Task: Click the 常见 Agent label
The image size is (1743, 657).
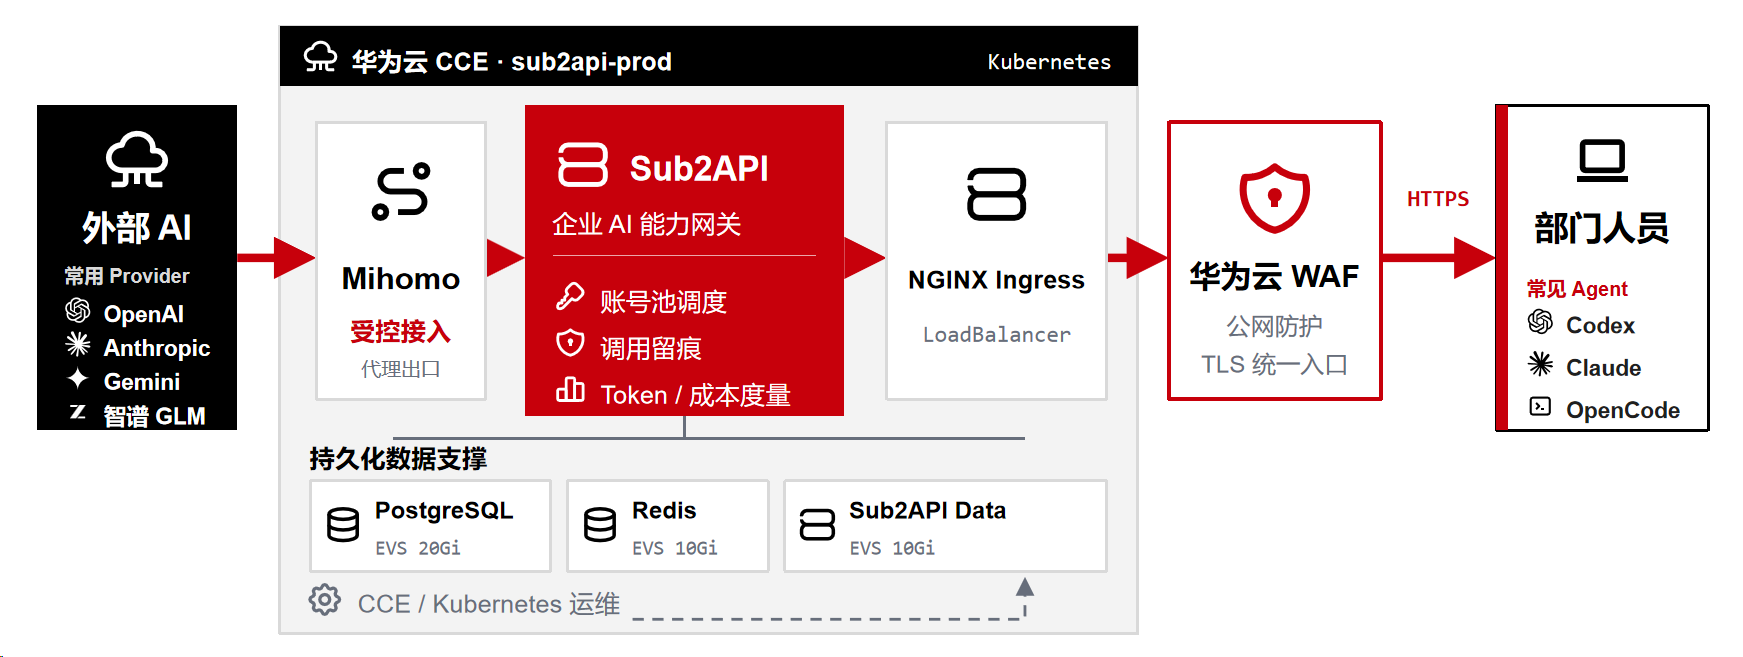Action: [1577, 289]
